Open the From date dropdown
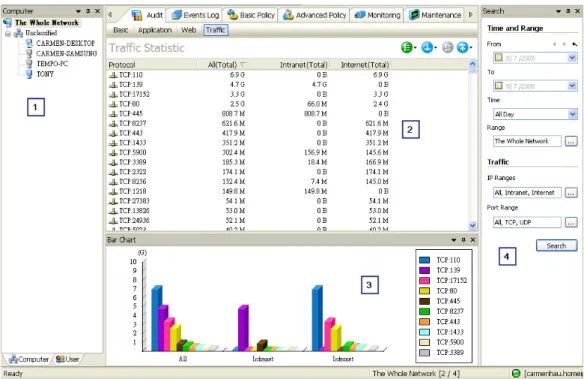This screenshot has width=584, height=379. [x=572, y=58]
